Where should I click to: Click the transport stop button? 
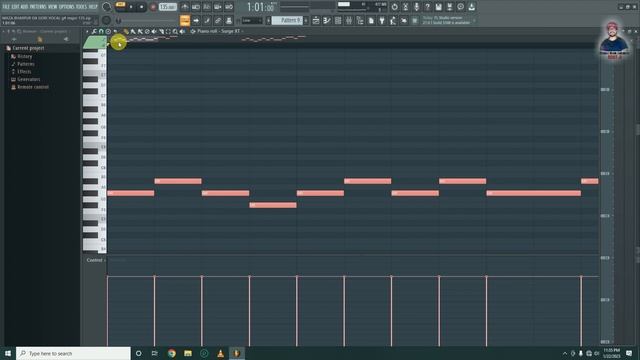[141, 7]
